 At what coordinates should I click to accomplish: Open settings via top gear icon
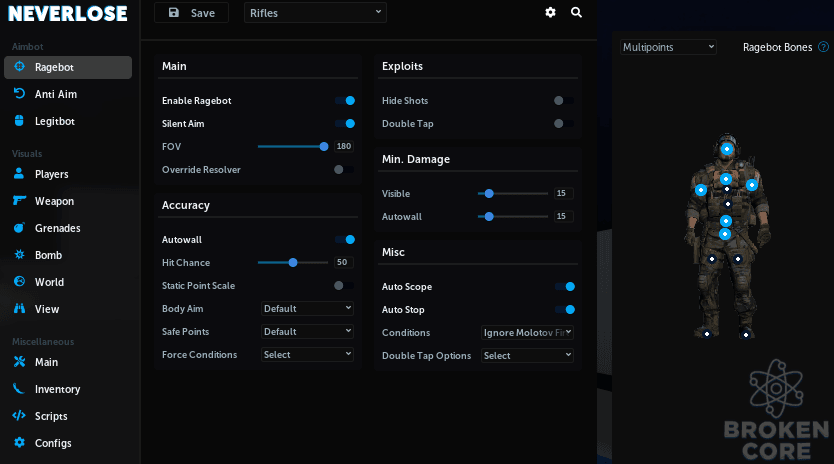pyautogui.click(x=551, y=12)
